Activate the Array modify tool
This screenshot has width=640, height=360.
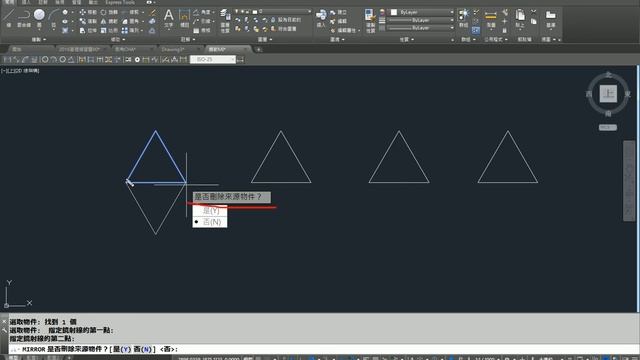click(x=130, y=30)
